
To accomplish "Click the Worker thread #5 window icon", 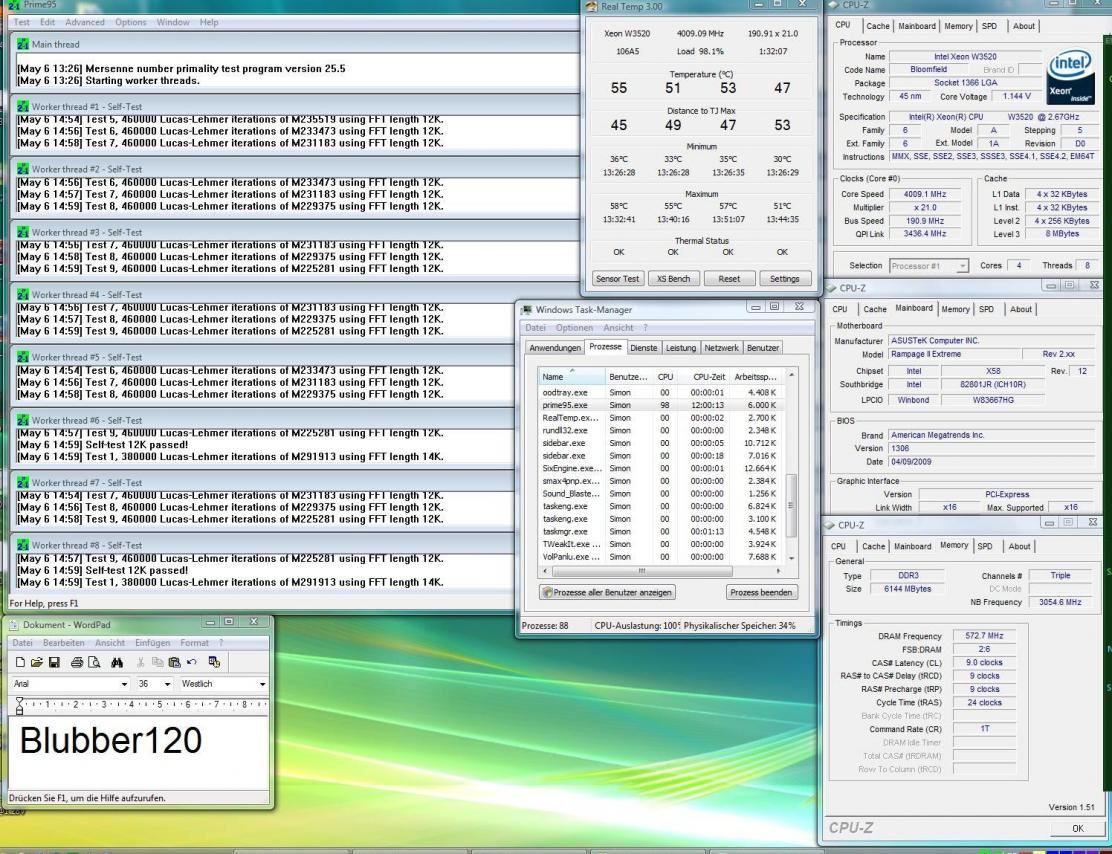I will tap(23, 357).
